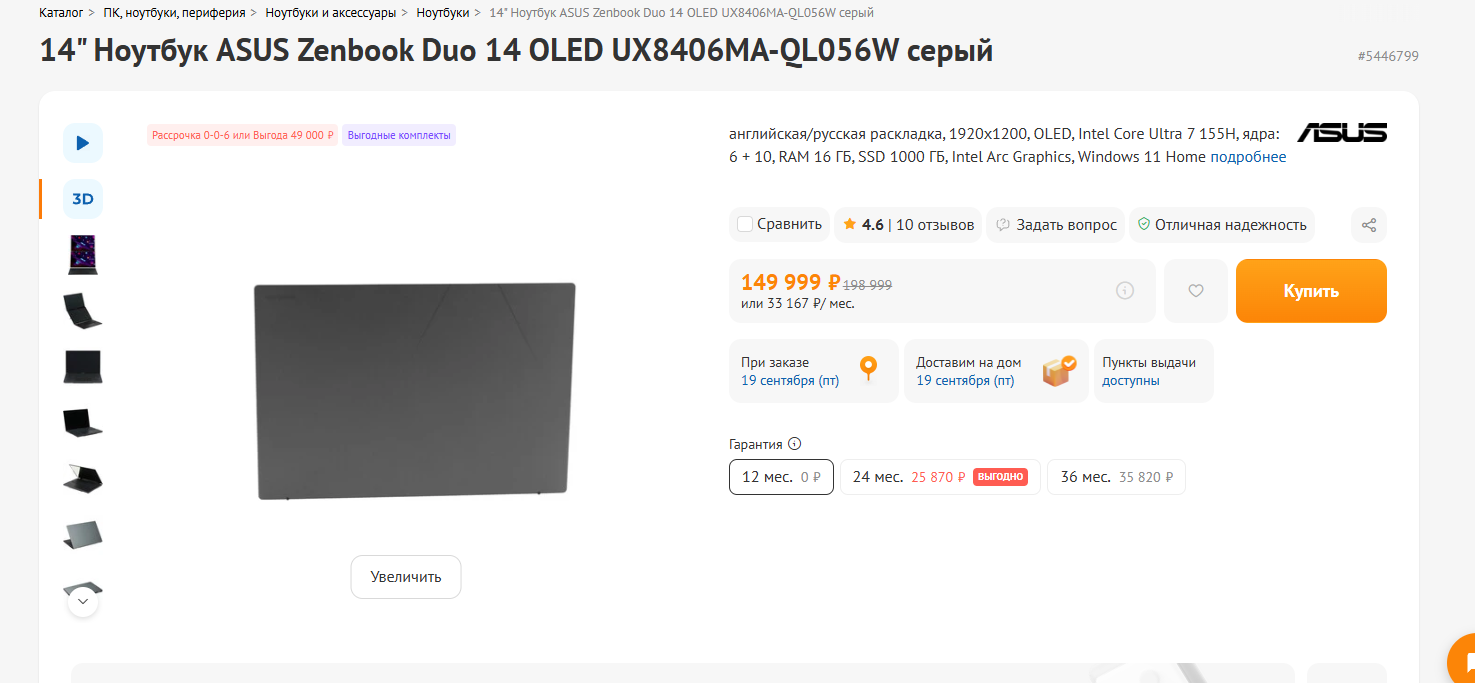Open the 10 отзывов rating link

[935, 225]
